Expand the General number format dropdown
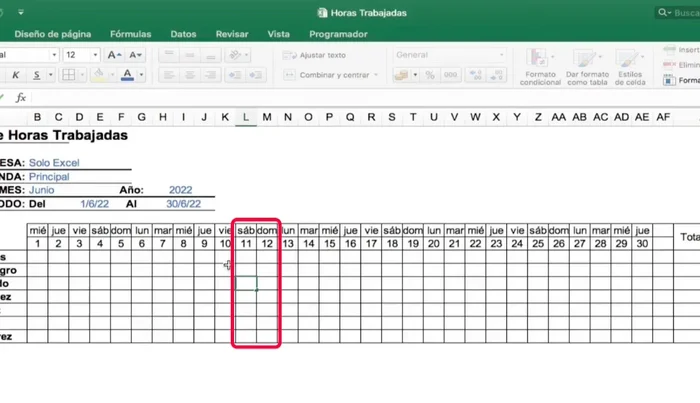 503,55
